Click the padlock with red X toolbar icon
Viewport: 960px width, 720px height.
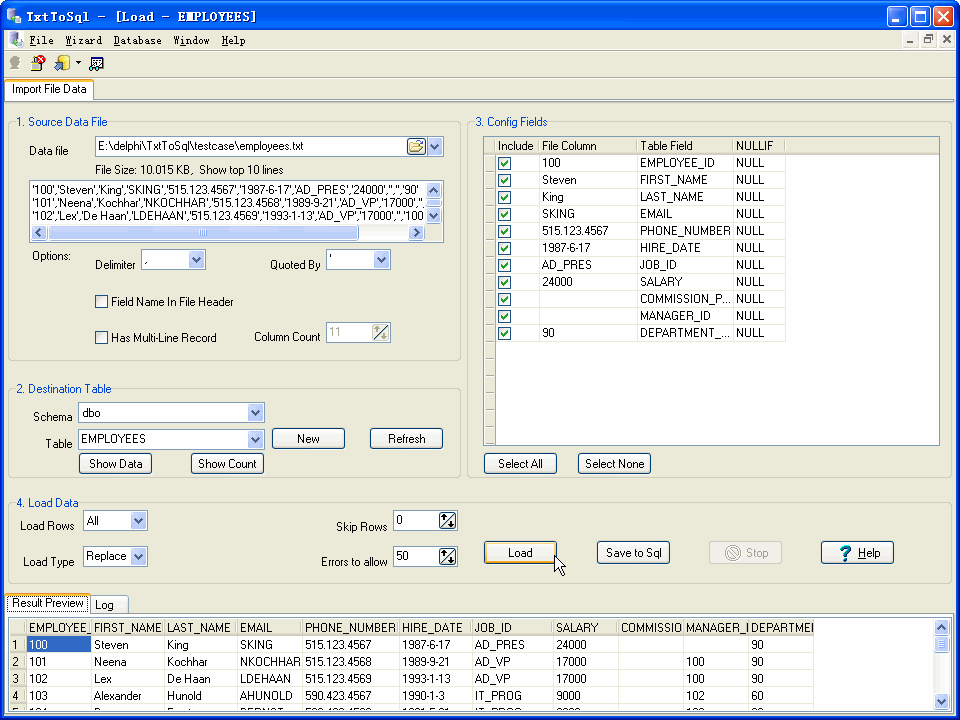(x=38, y=63)
